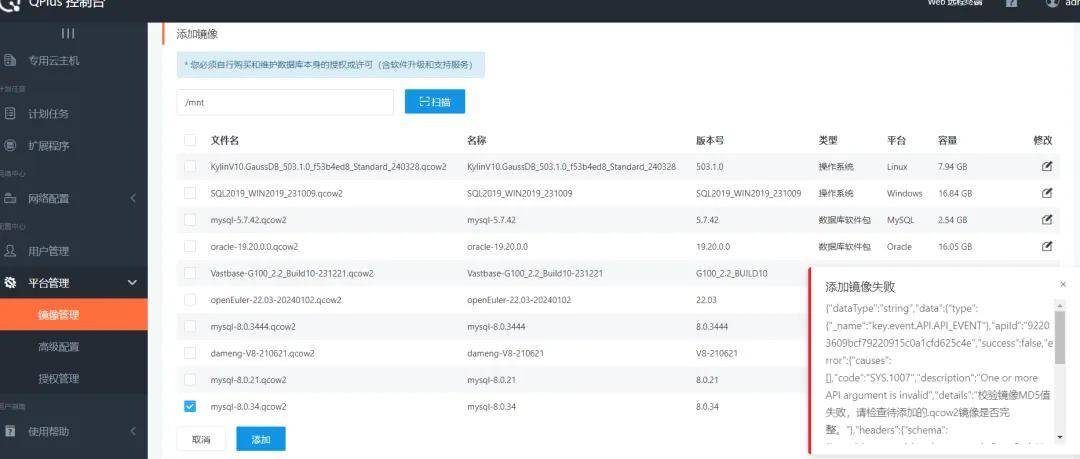Click the 取消 cancel button
1080x459 pixels.
click(201, 439)
